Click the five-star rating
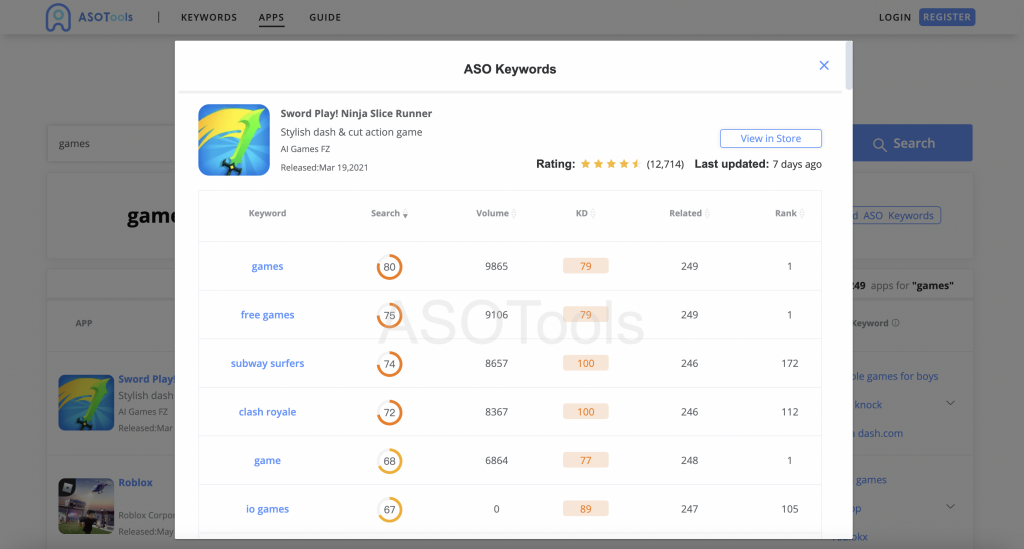Image resolution: width=1024 pixels, height=549 pixels. pyautogui.click(x=610, y=164)
